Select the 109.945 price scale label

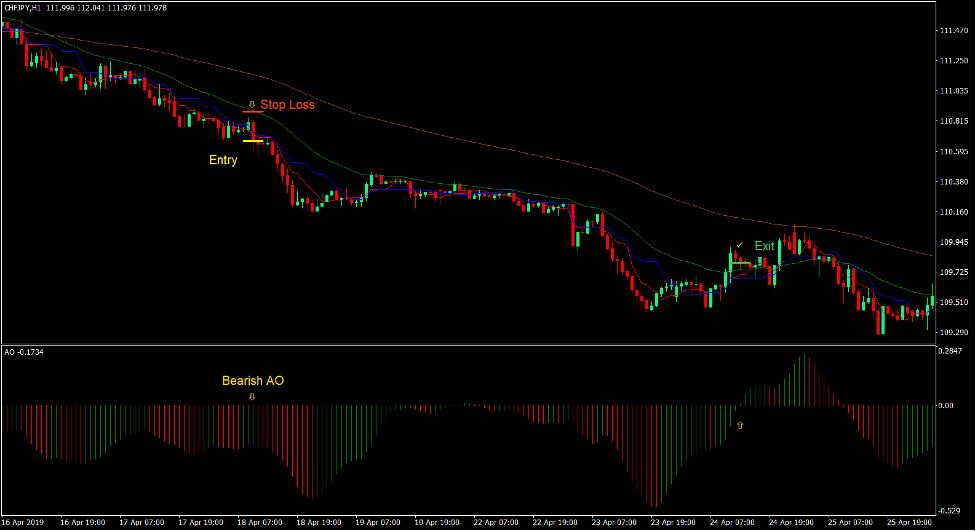point(954,242)
